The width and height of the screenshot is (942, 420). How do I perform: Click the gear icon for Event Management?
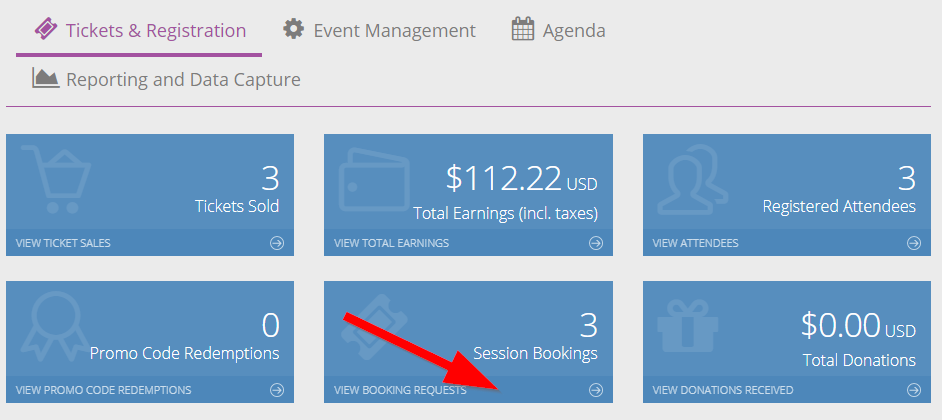pos(293,29)
